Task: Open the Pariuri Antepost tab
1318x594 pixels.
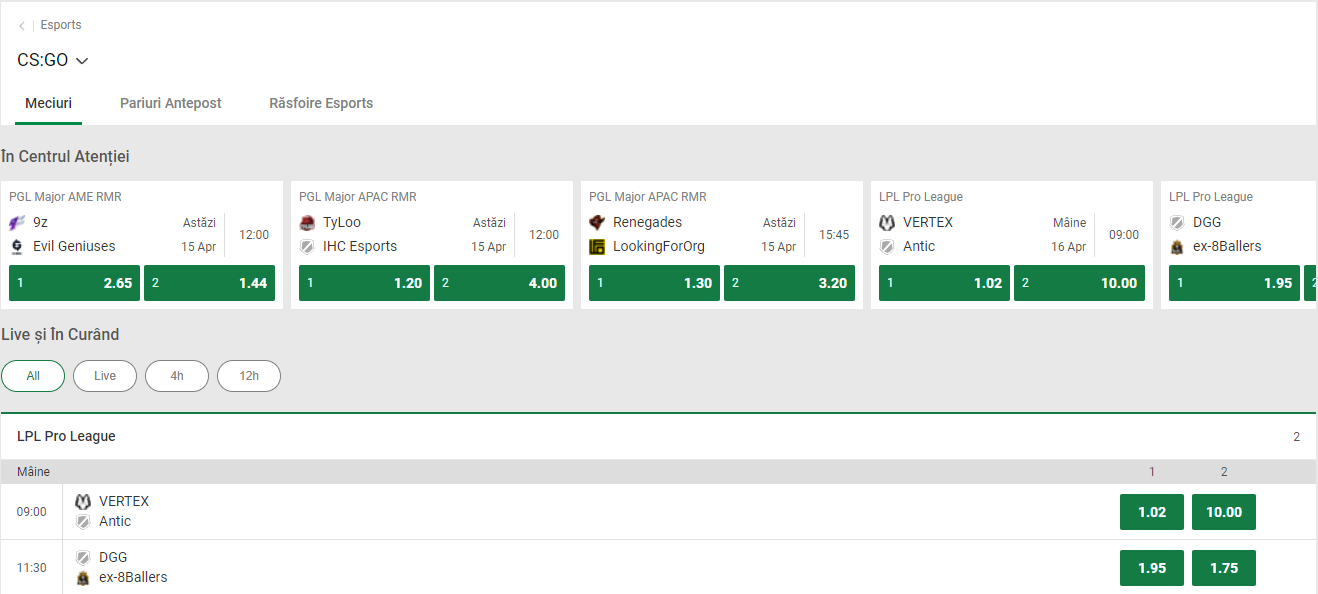Action: coord(171,103)
